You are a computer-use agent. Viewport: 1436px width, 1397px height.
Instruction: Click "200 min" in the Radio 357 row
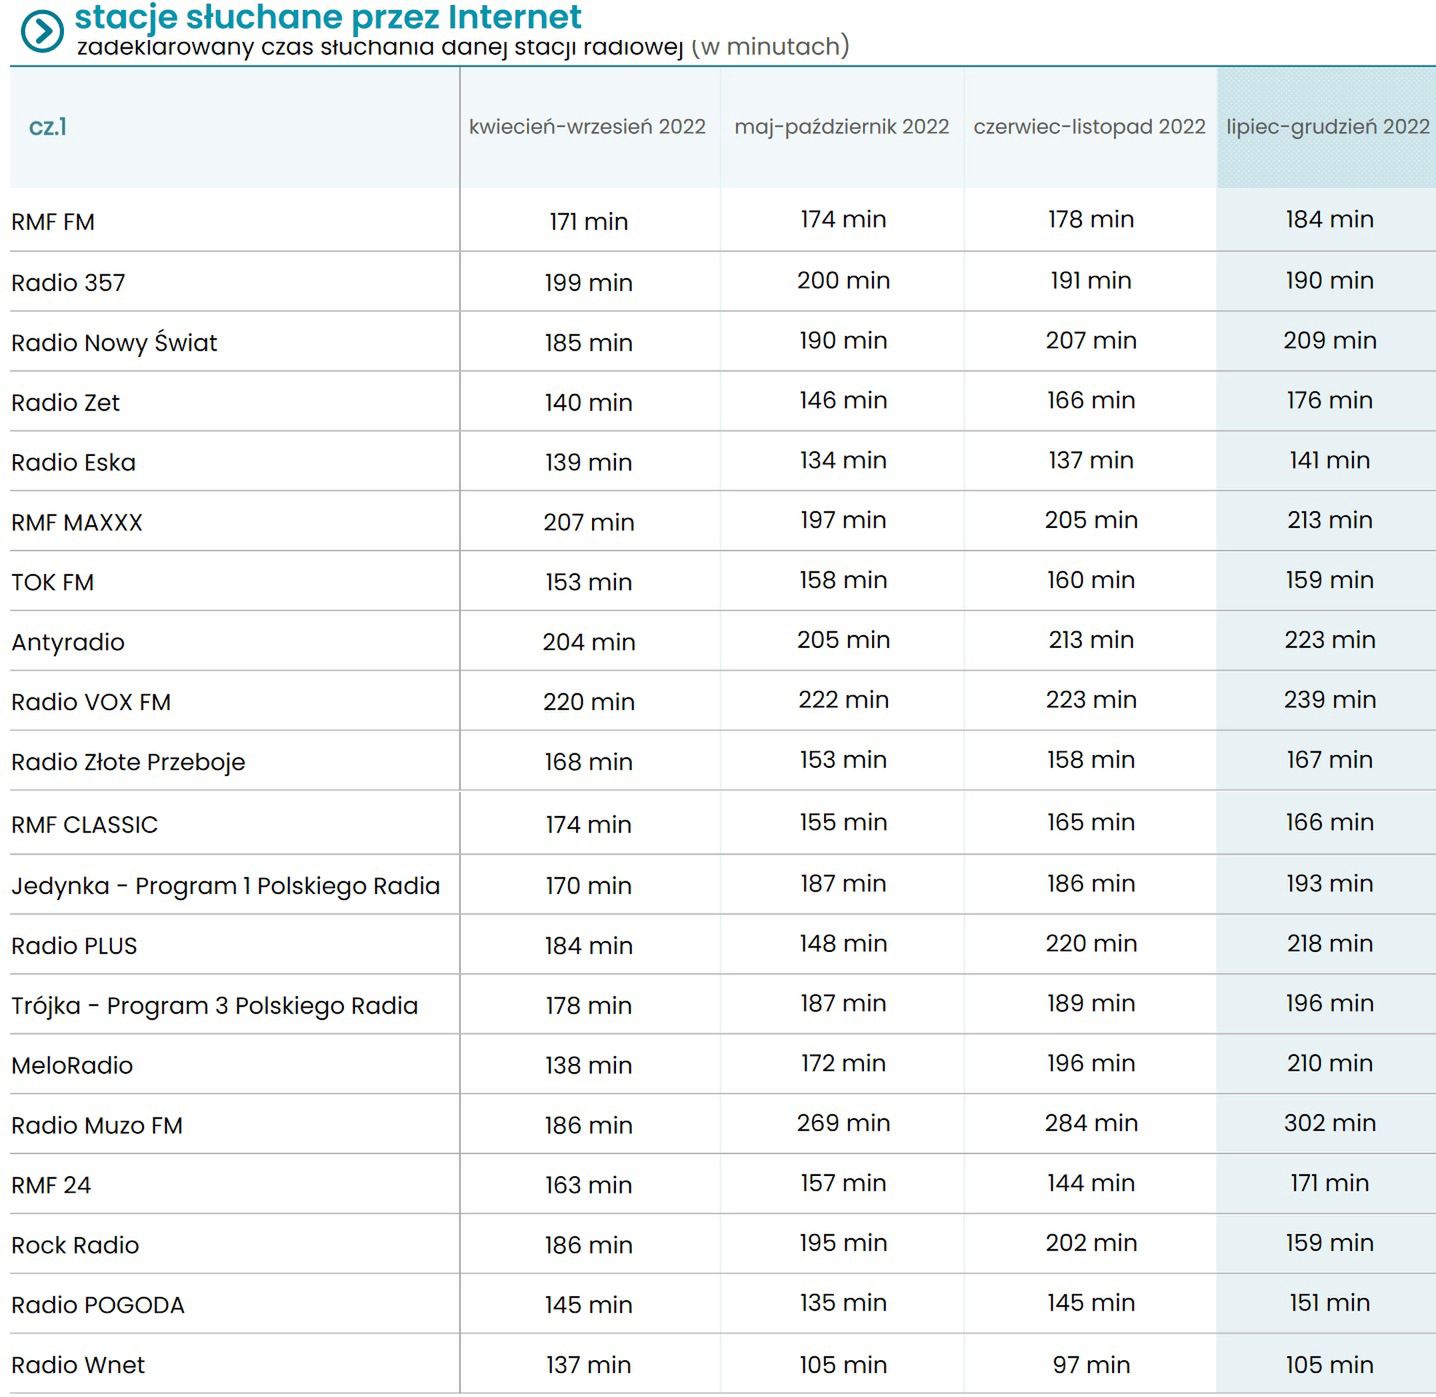(843, 281)
